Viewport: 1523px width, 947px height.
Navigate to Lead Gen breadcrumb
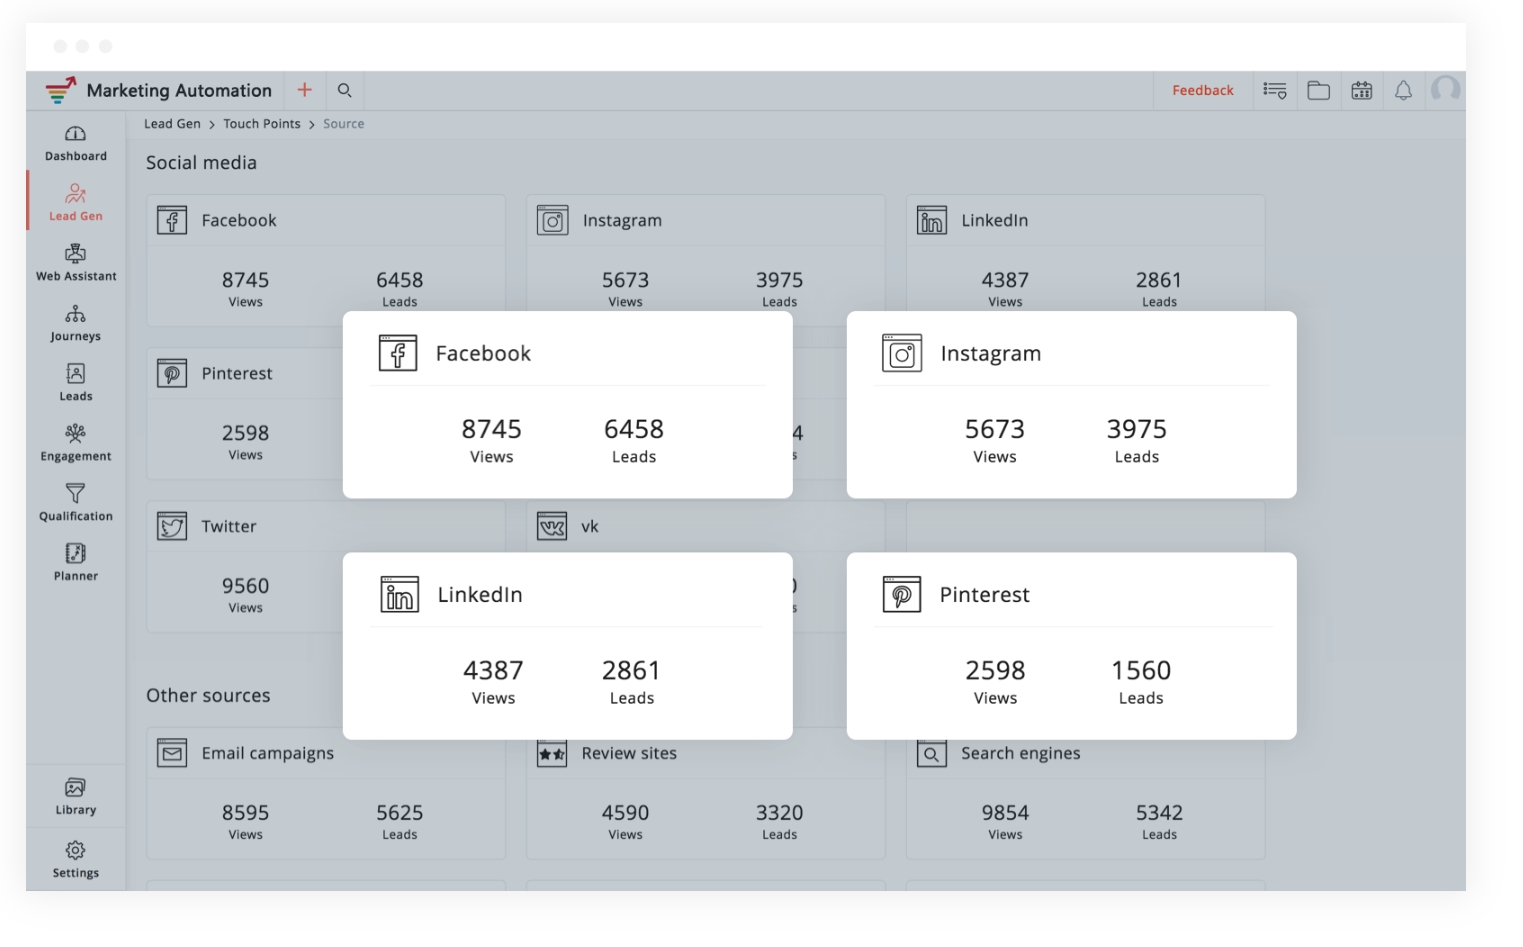172,124
